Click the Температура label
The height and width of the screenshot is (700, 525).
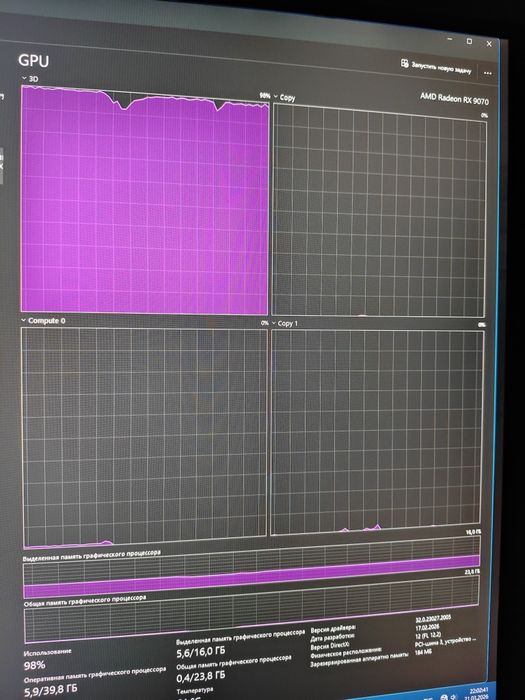tap(195, 690)
